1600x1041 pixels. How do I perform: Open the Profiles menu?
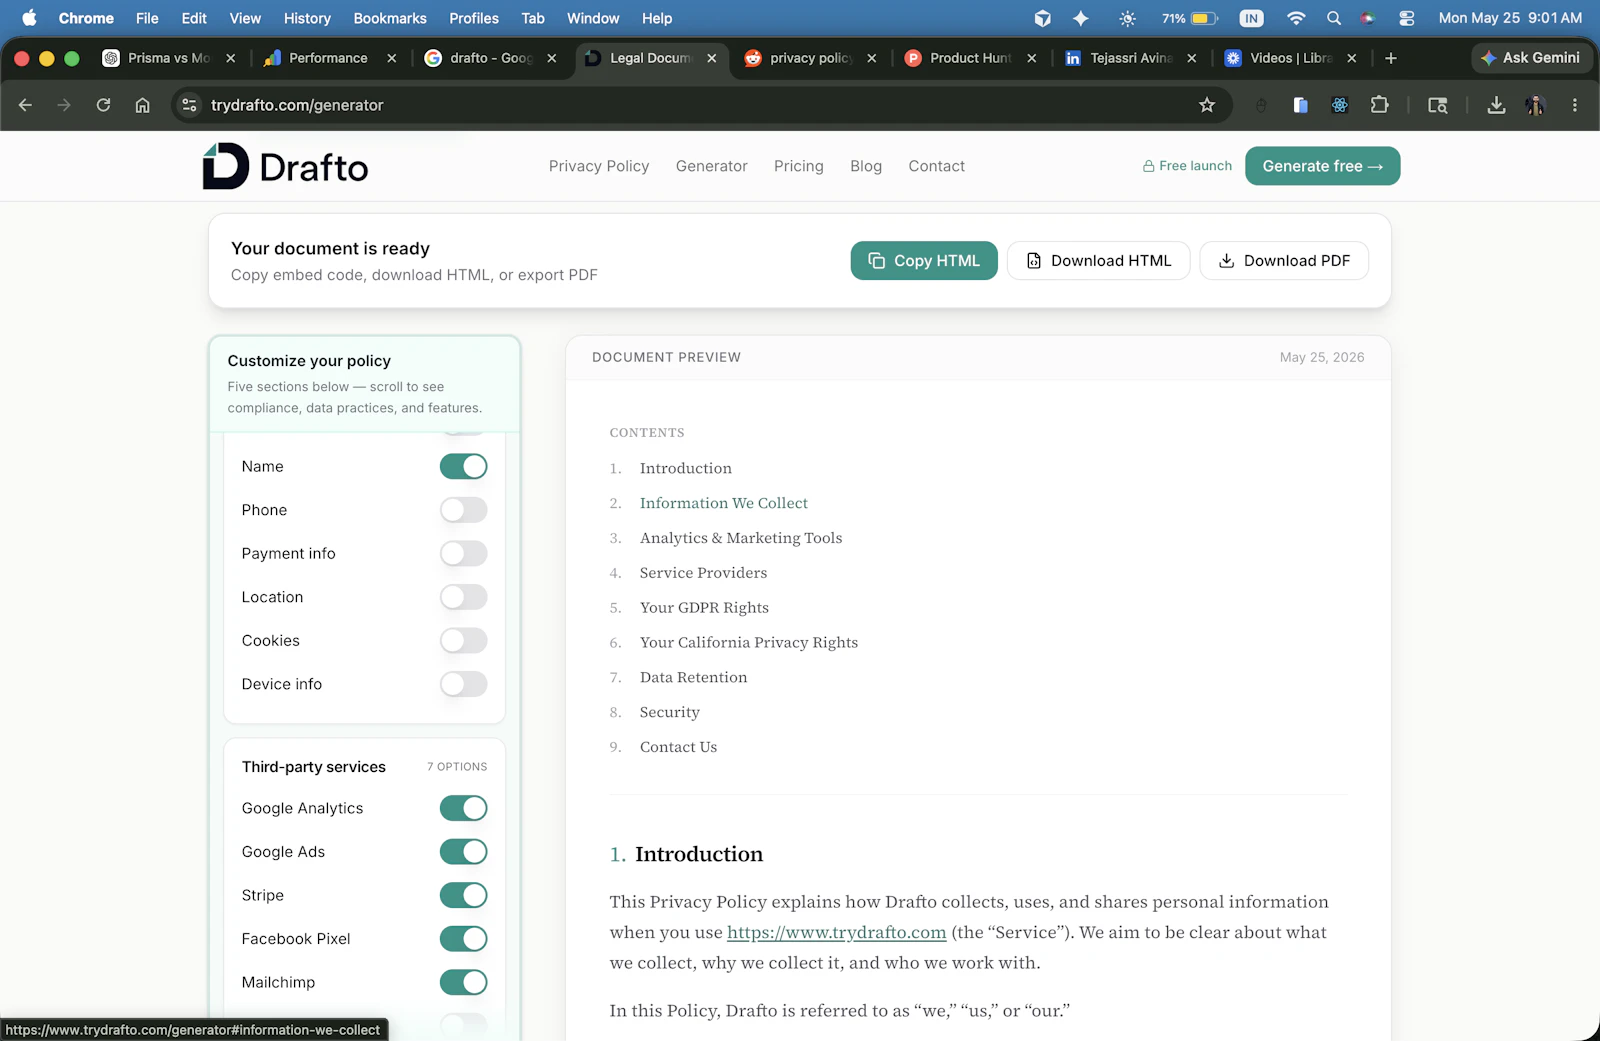[474, 18]
